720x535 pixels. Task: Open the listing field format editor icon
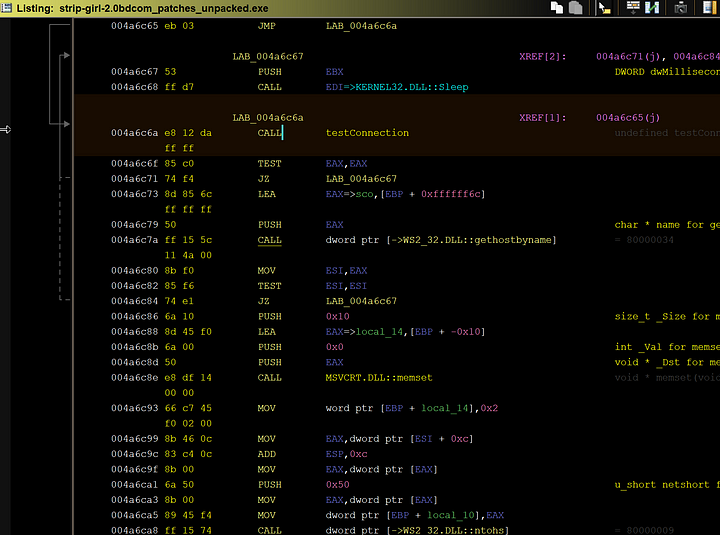[633, 8]
